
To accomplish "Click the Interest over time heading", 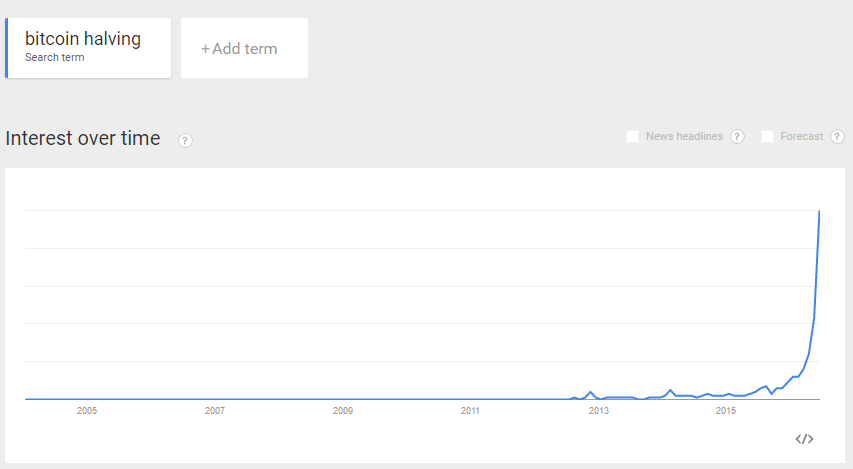I will click(83, 138).
